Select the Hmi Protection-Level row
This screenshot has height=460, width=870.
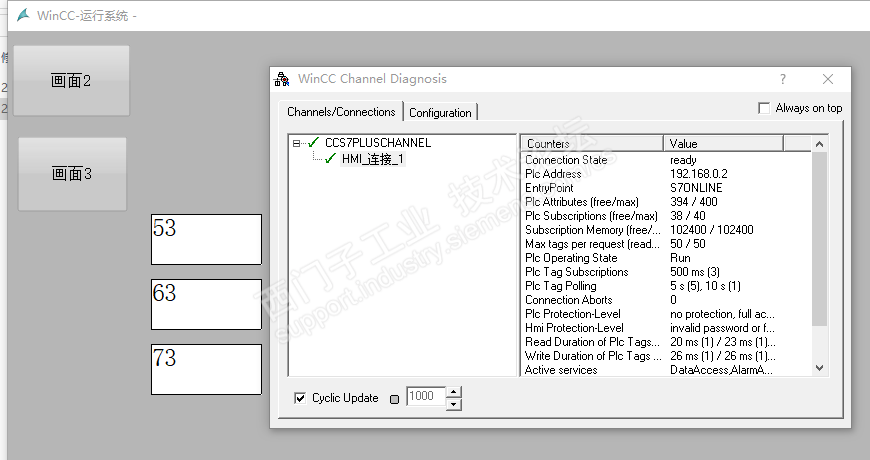pos(666,328)
